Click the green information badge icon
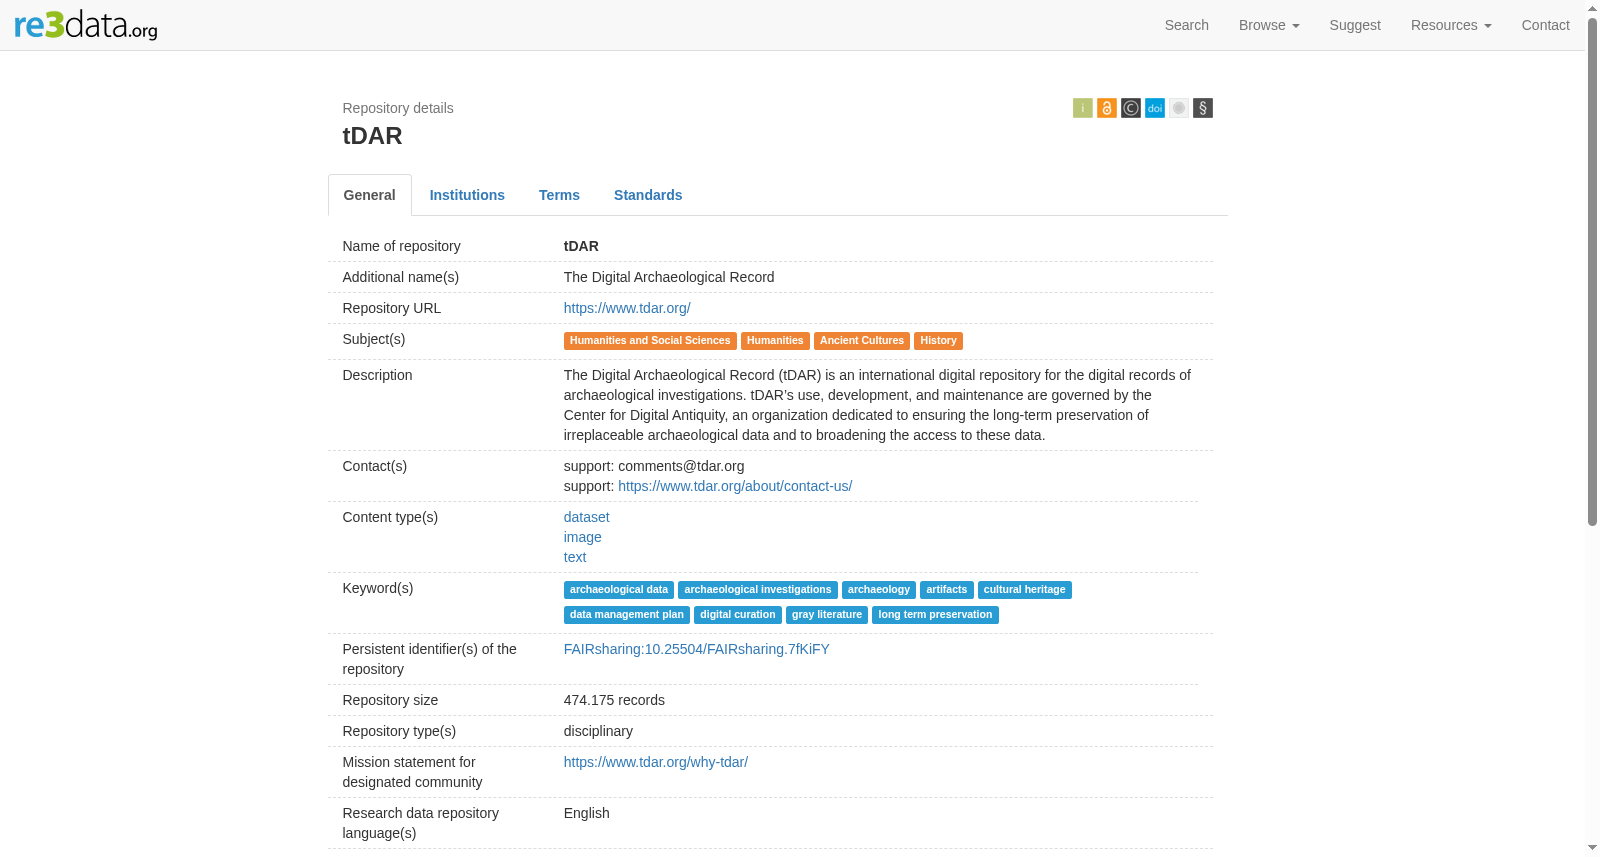 pyautogui.click(x=1082, y=108)
